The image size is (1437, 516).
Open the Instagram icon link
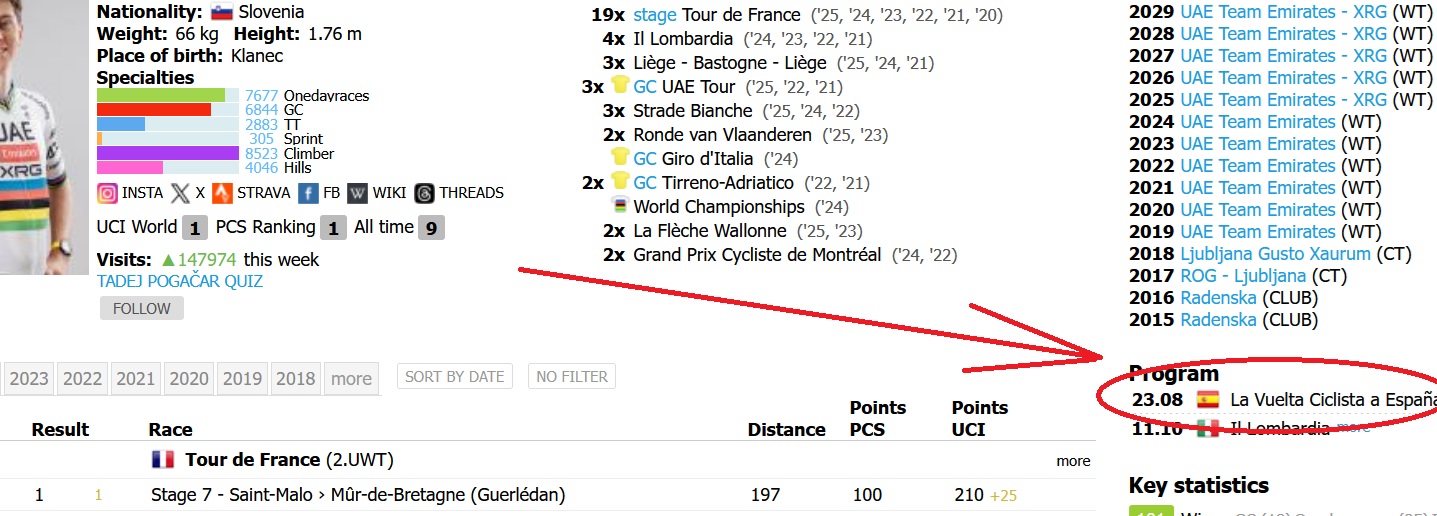(107, 193)
